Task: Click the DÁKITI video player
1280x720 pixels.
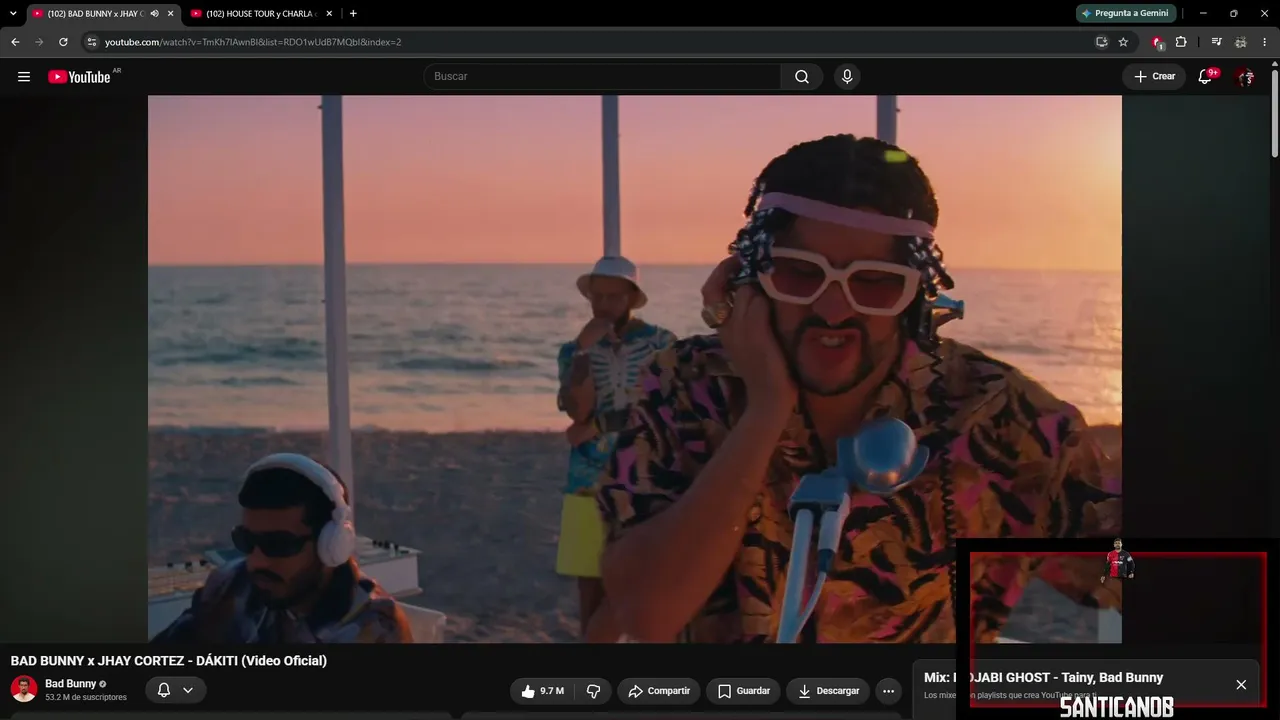Action: click(635, 369)
